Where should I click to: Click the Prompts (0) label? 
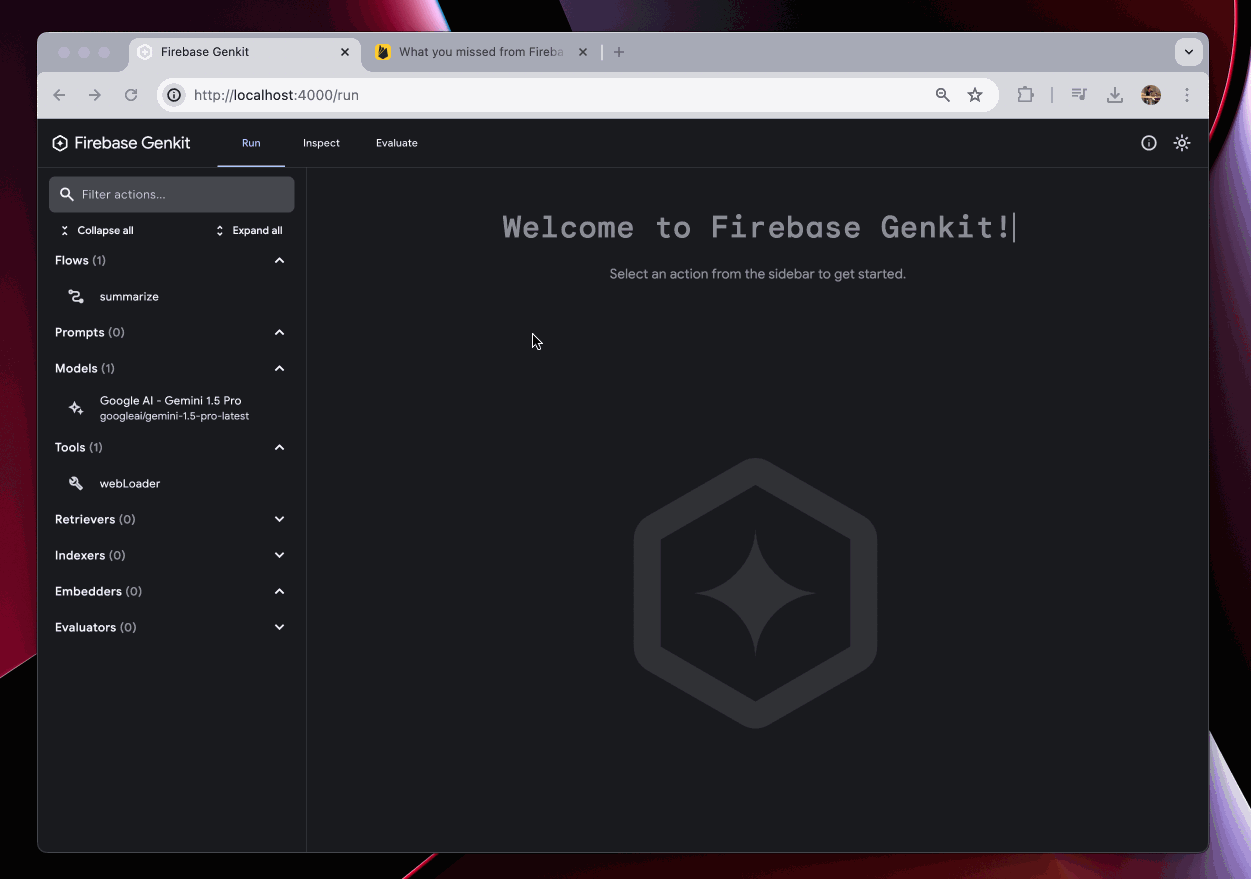(x=90, y=332)
